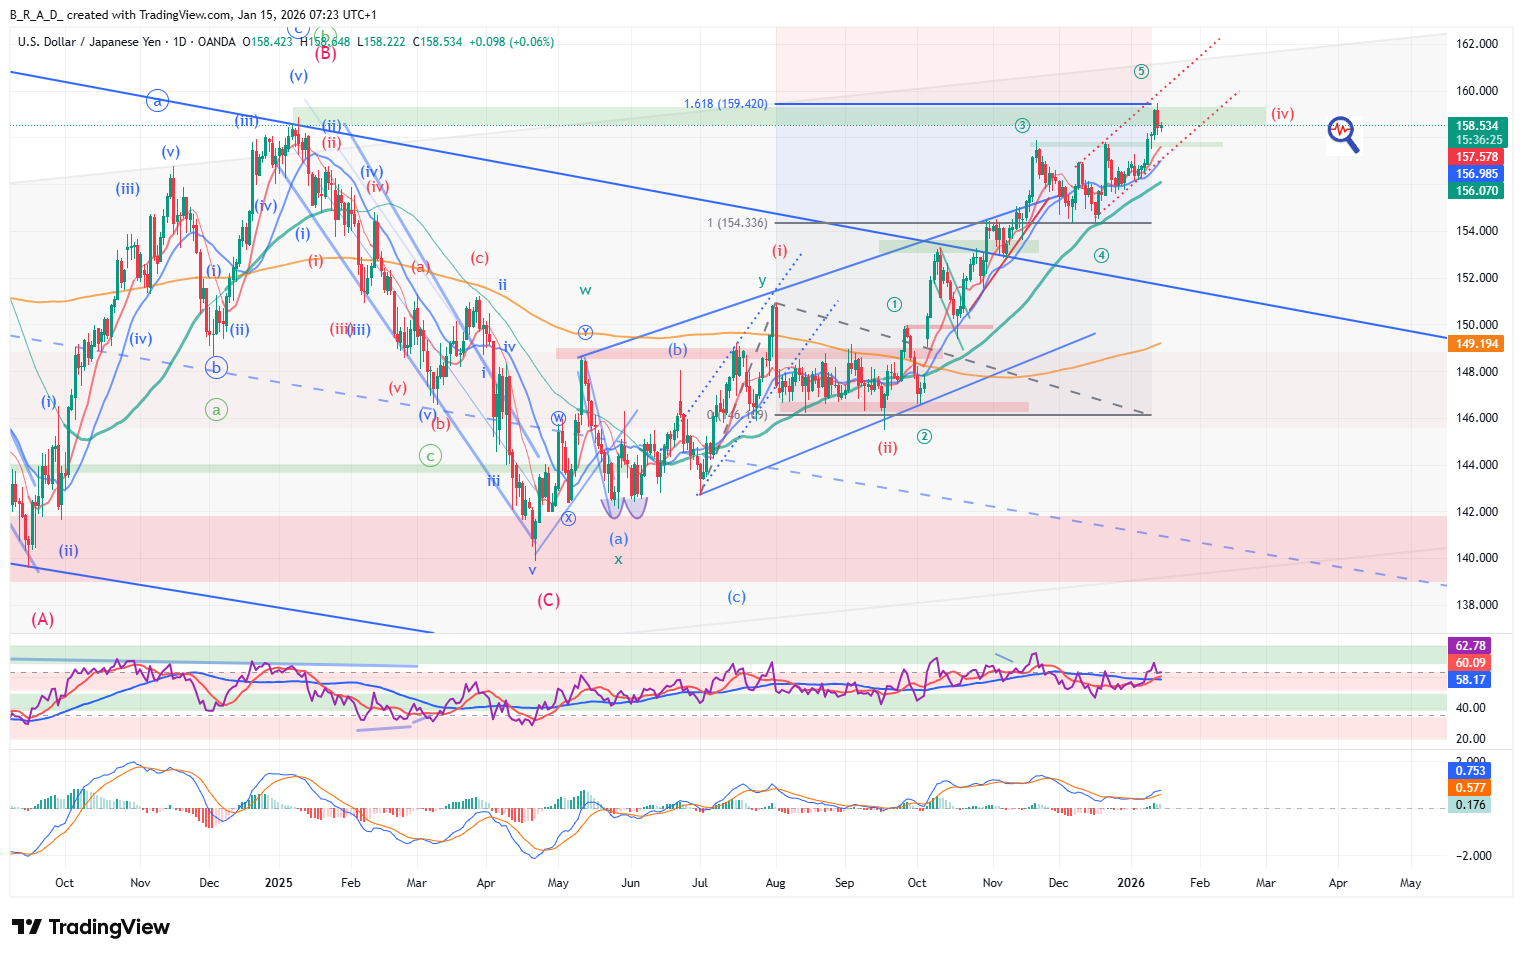Screen dimensions: 1523x957
Task: Pick the green circled 1 wave marker
Action: 894,304
